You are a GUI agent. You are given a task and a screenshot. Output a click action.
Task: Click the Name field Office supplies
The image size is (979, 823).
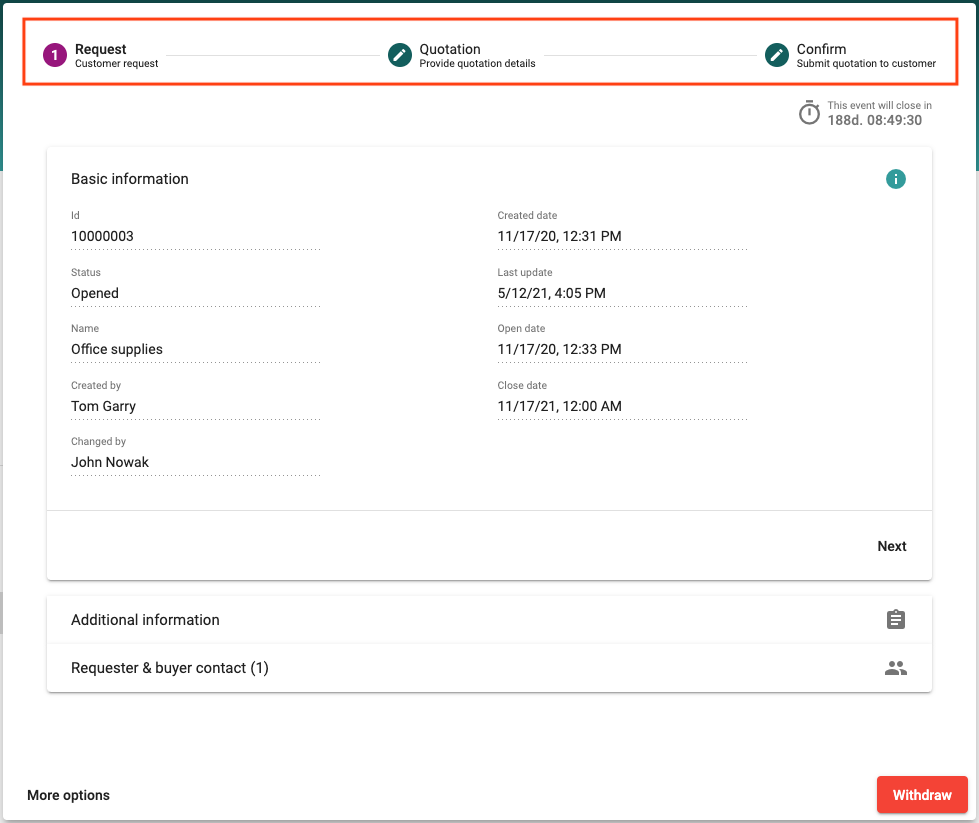point(117,350)
